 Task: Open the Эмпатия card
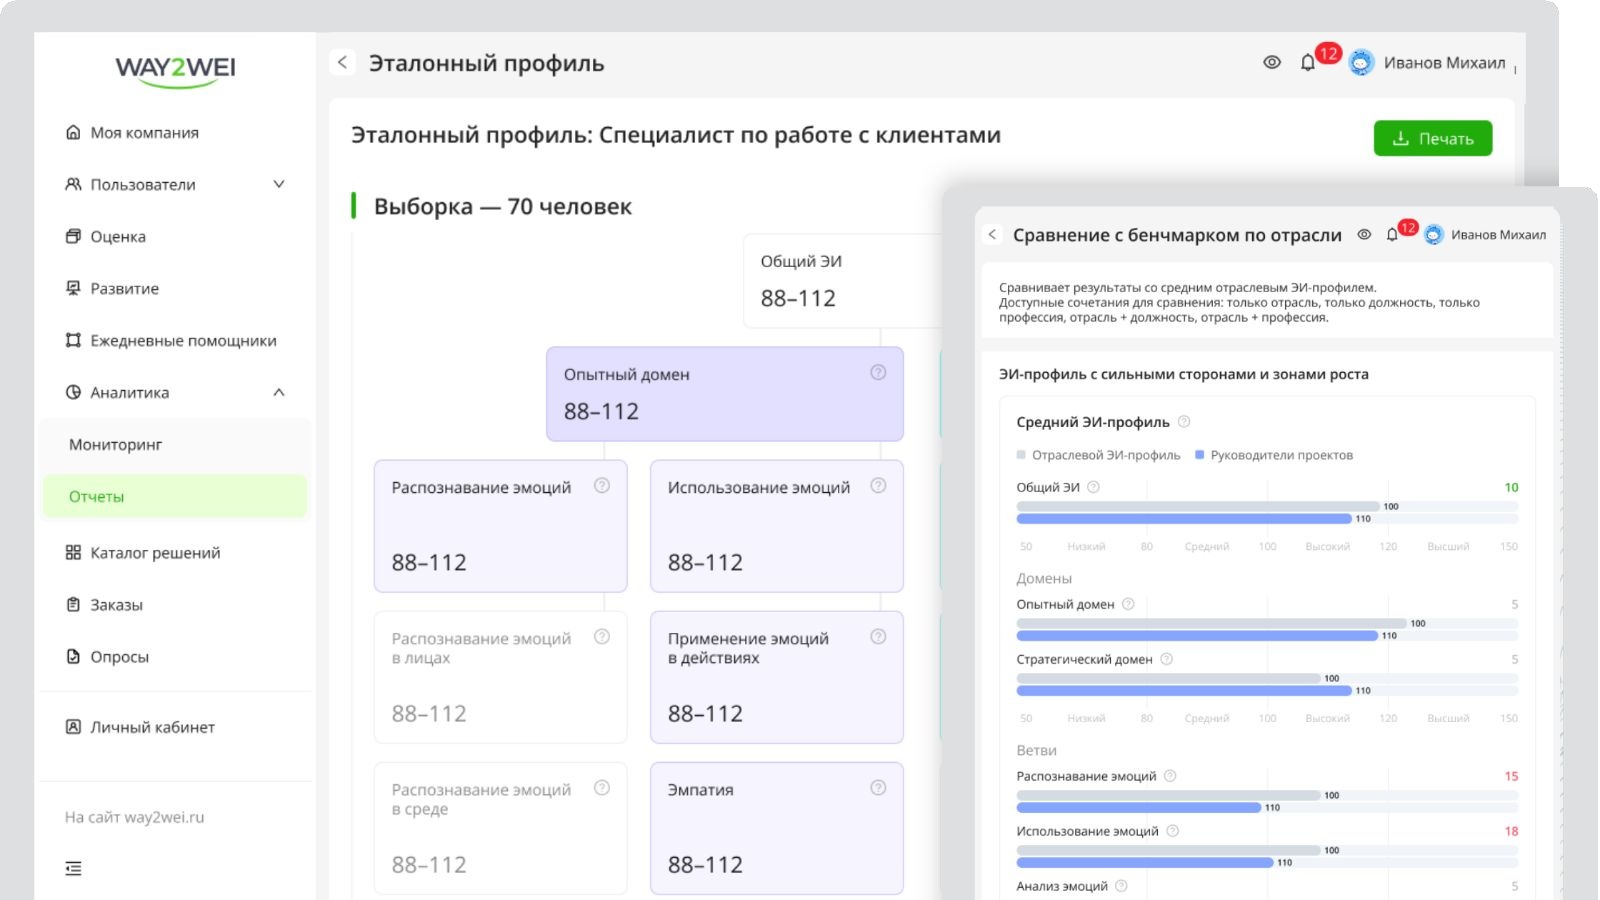pyautogui.click(x=776, y=828)
